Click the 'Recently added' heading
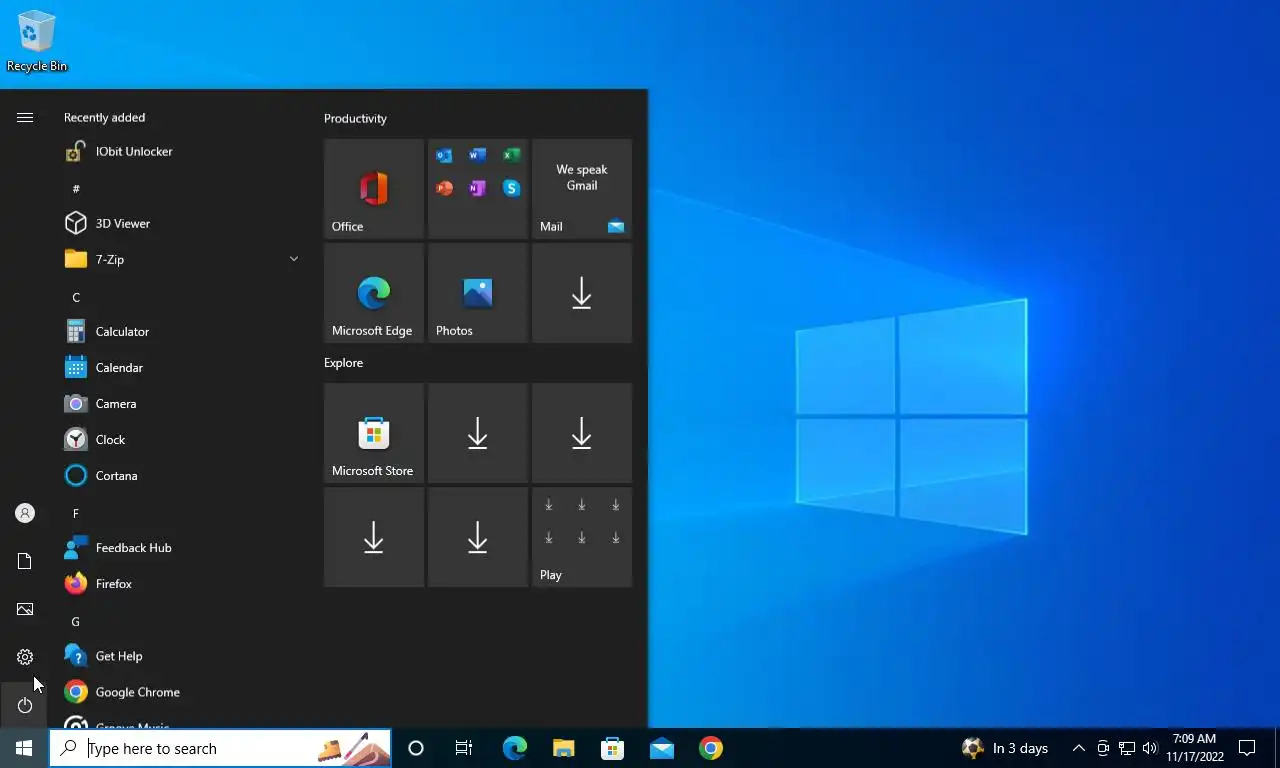This screenshot has height=768, width=1280. (x=104, y=117)
